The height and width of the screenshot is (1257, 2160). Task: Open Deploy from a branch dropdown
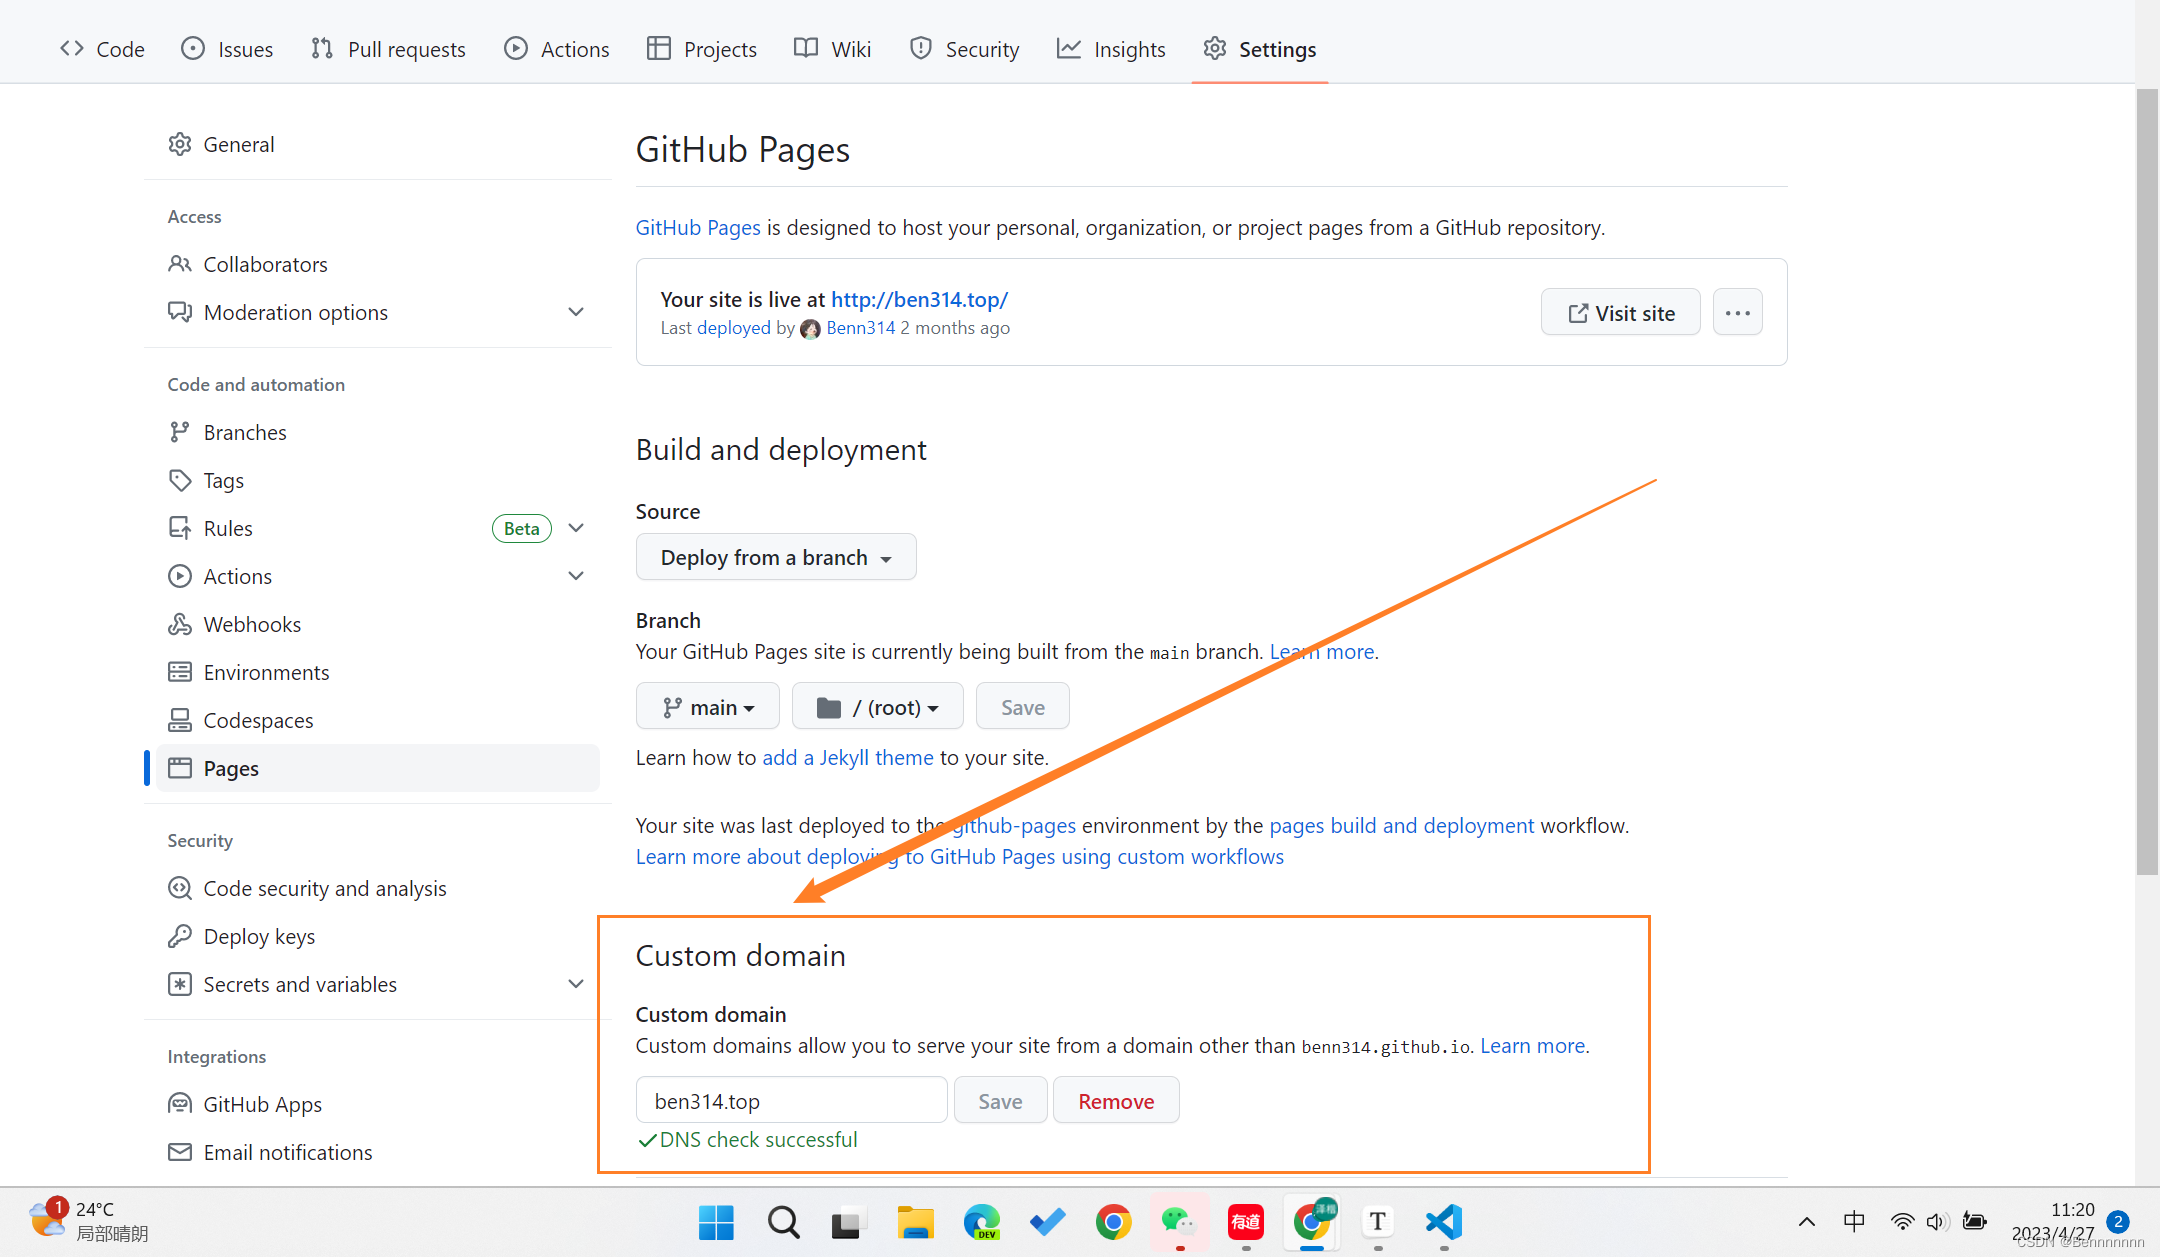(x=776, y=557)
